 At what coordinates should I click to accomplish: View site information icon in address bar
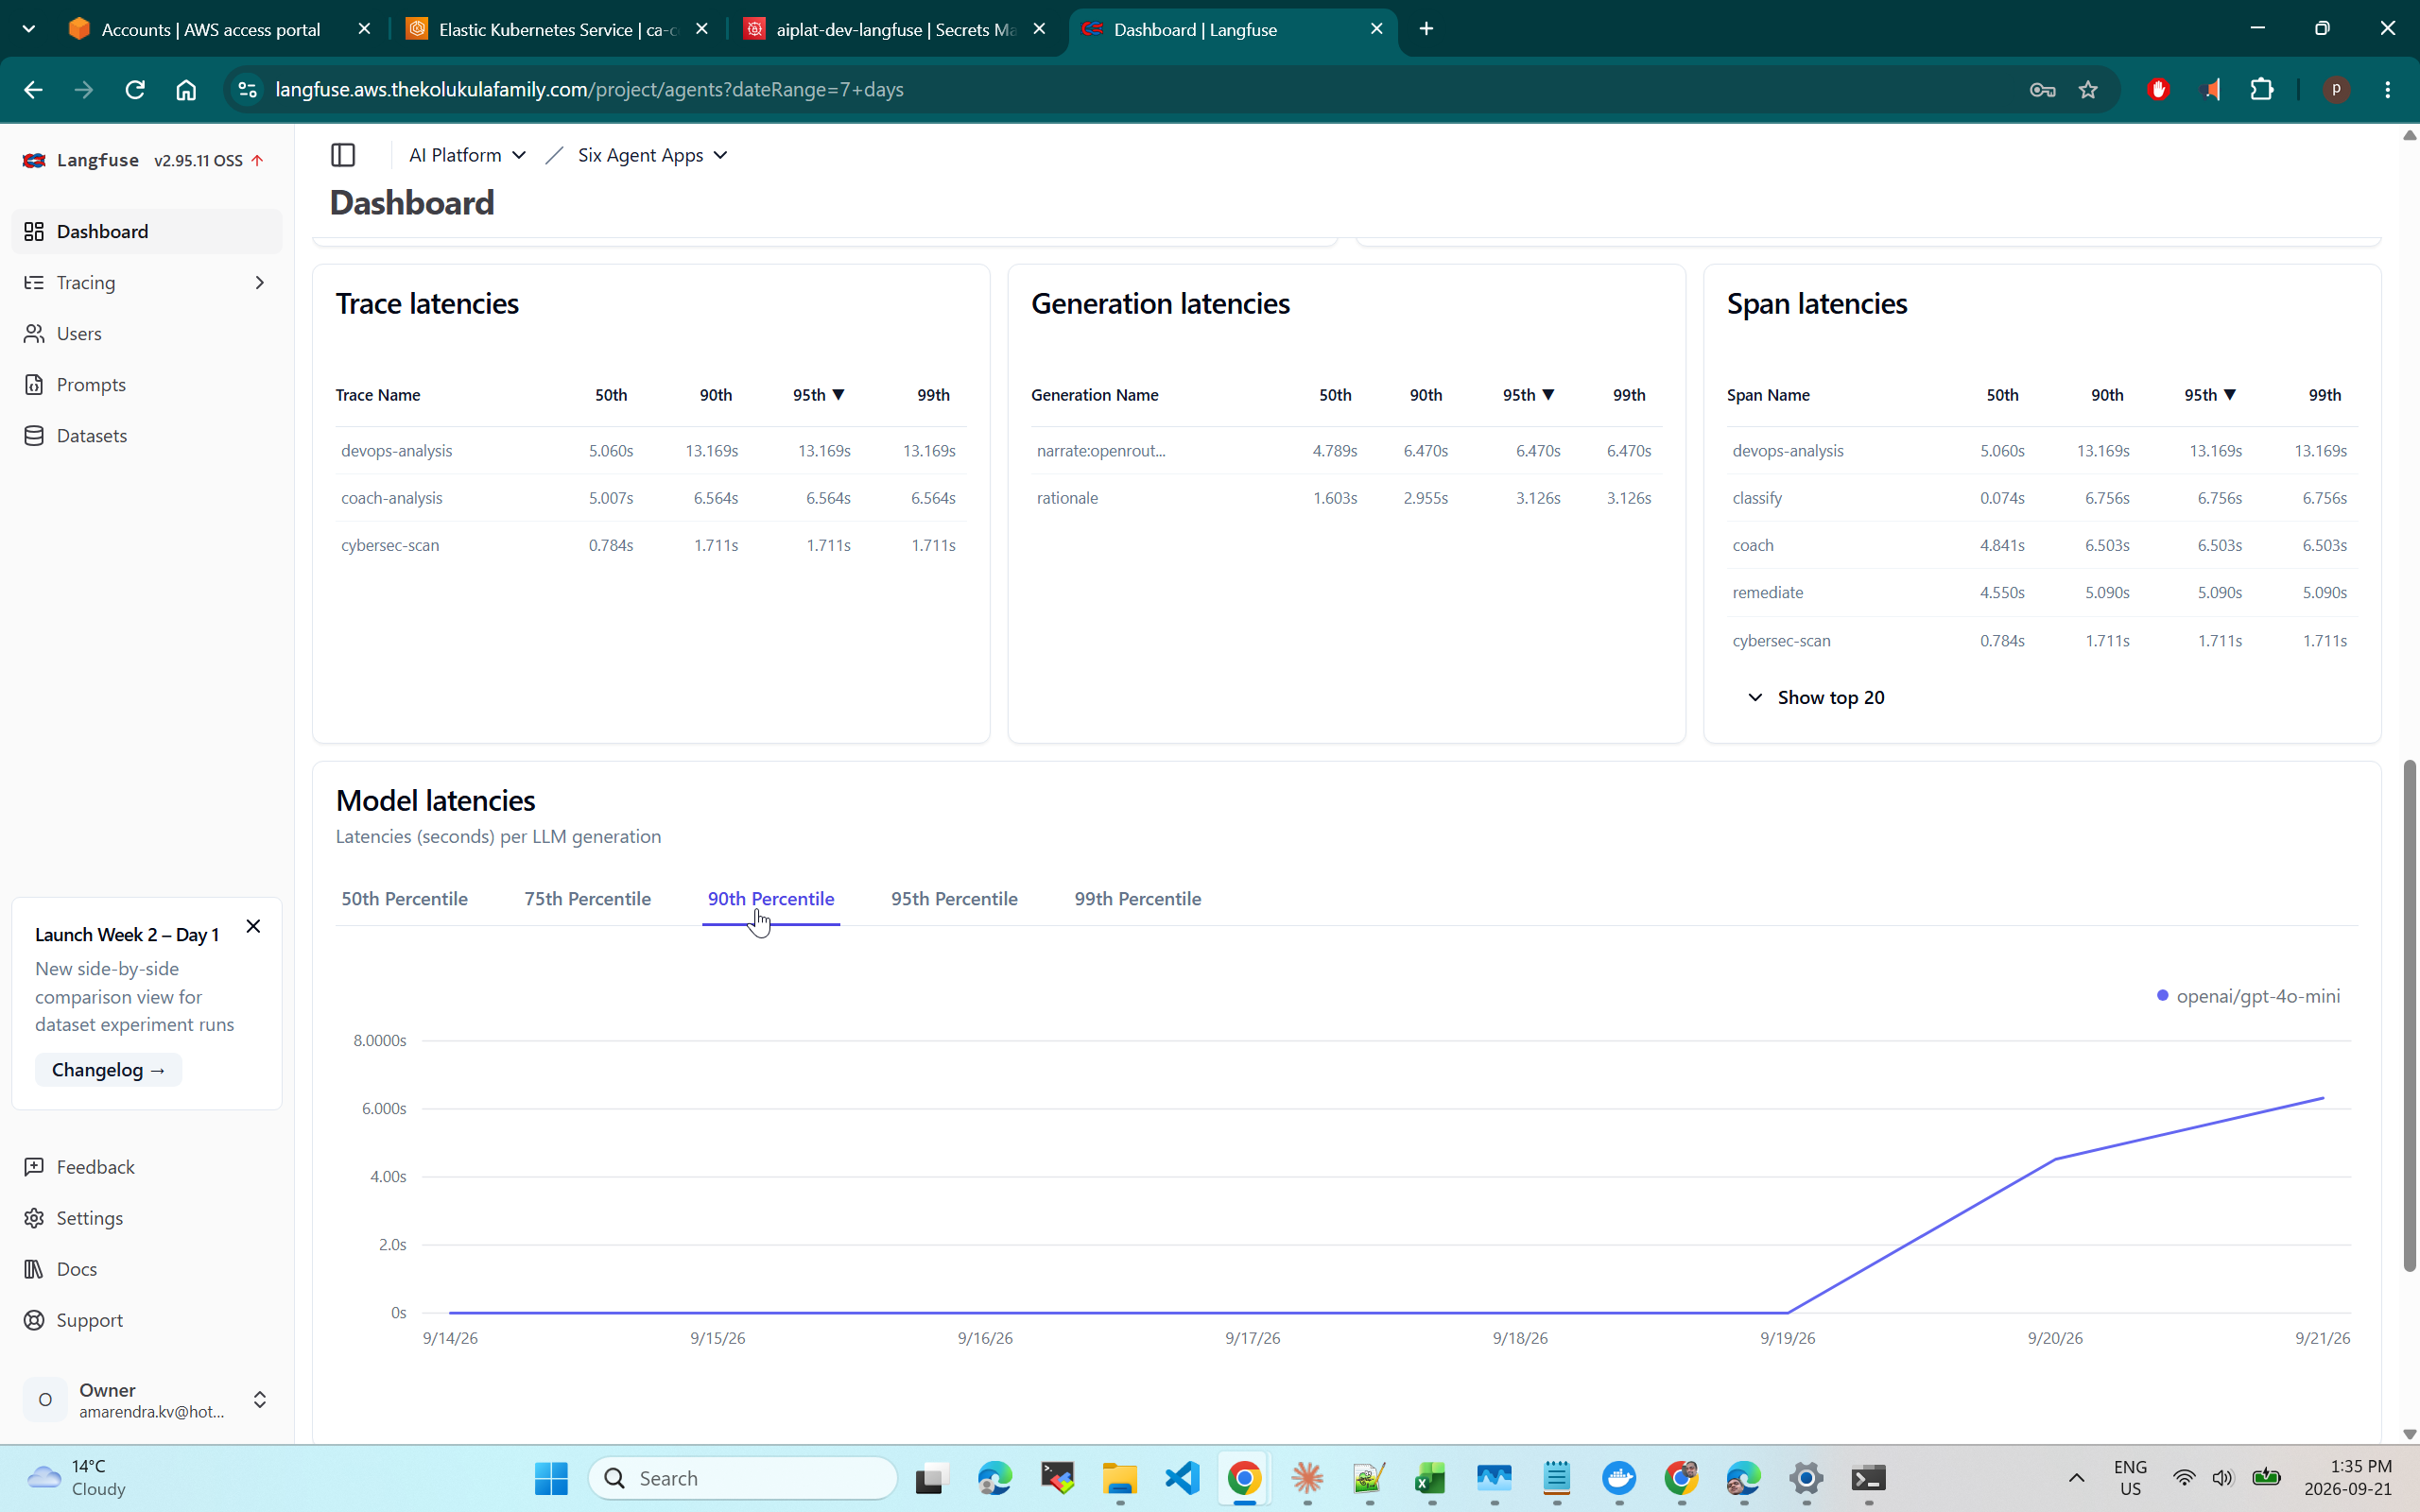point(247,90)
